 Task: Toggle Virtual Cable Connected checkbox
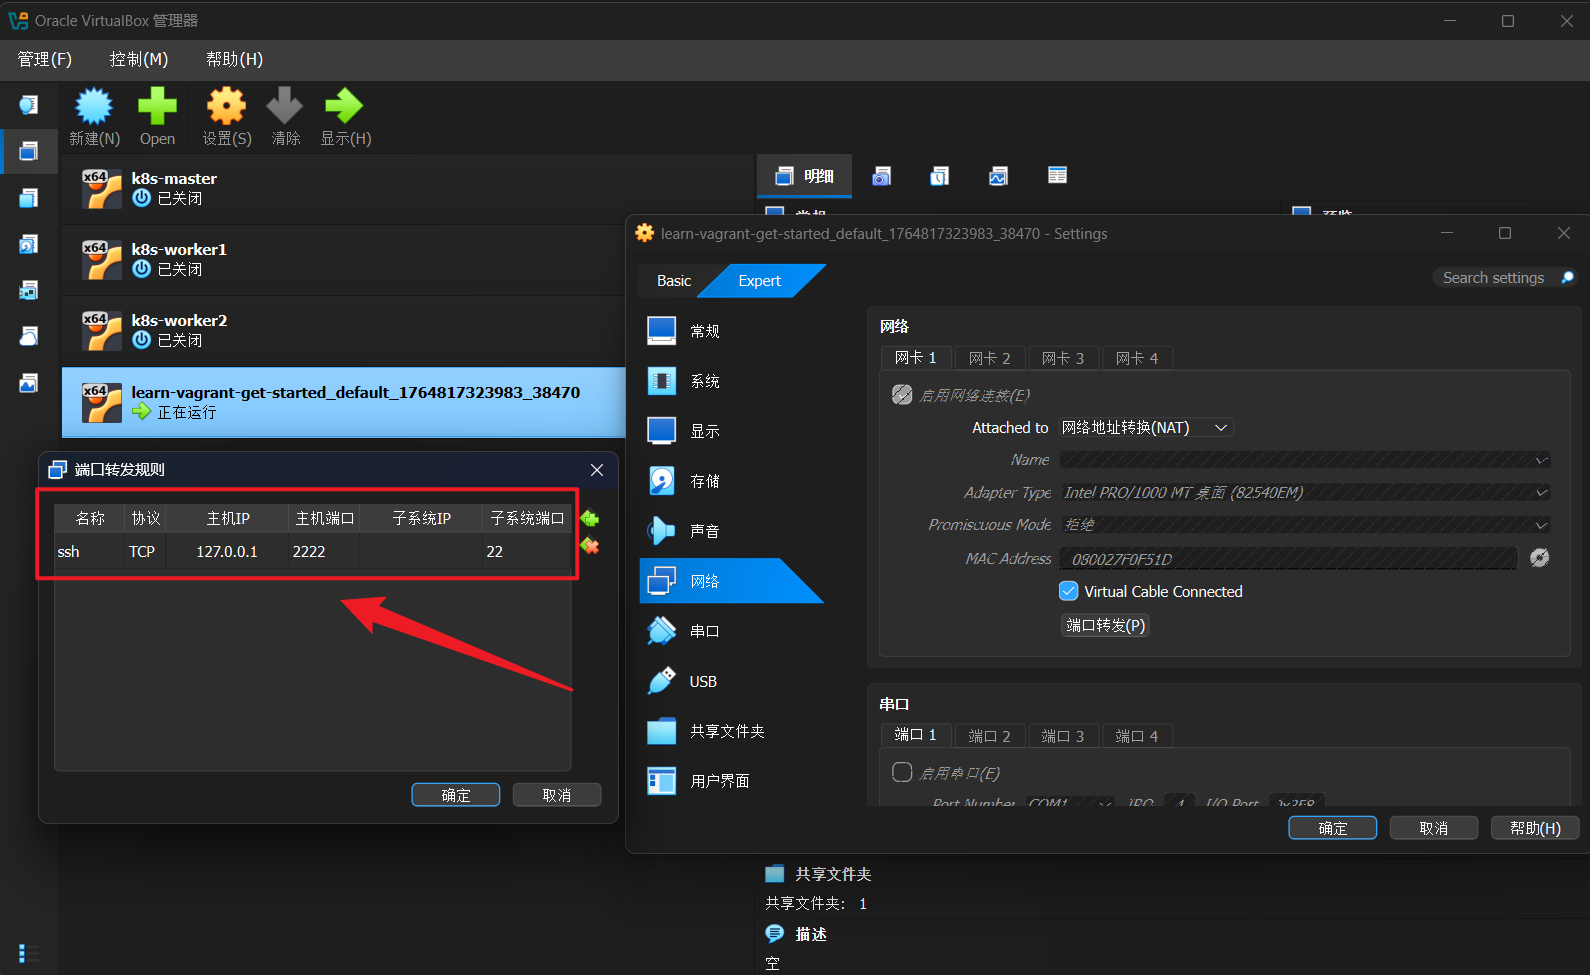click(x=1068, y=591)
